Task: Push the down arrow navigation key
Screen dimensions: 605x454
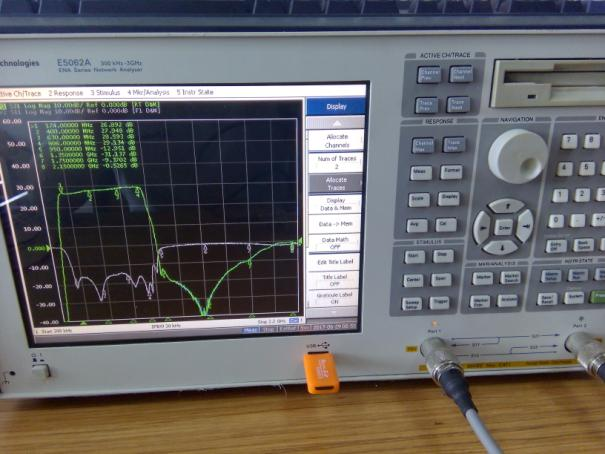Action: tap(502, 248)
